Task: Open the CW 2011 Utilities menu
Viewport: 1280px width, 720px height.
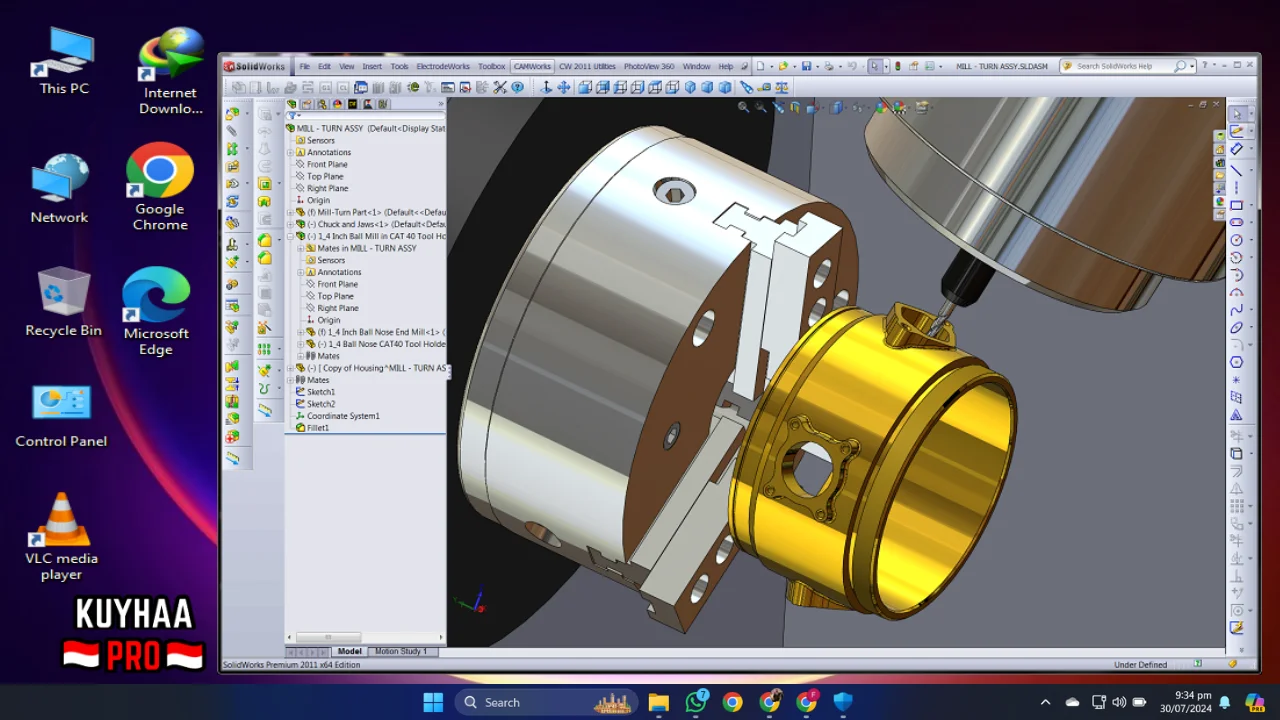Action: 587,66
